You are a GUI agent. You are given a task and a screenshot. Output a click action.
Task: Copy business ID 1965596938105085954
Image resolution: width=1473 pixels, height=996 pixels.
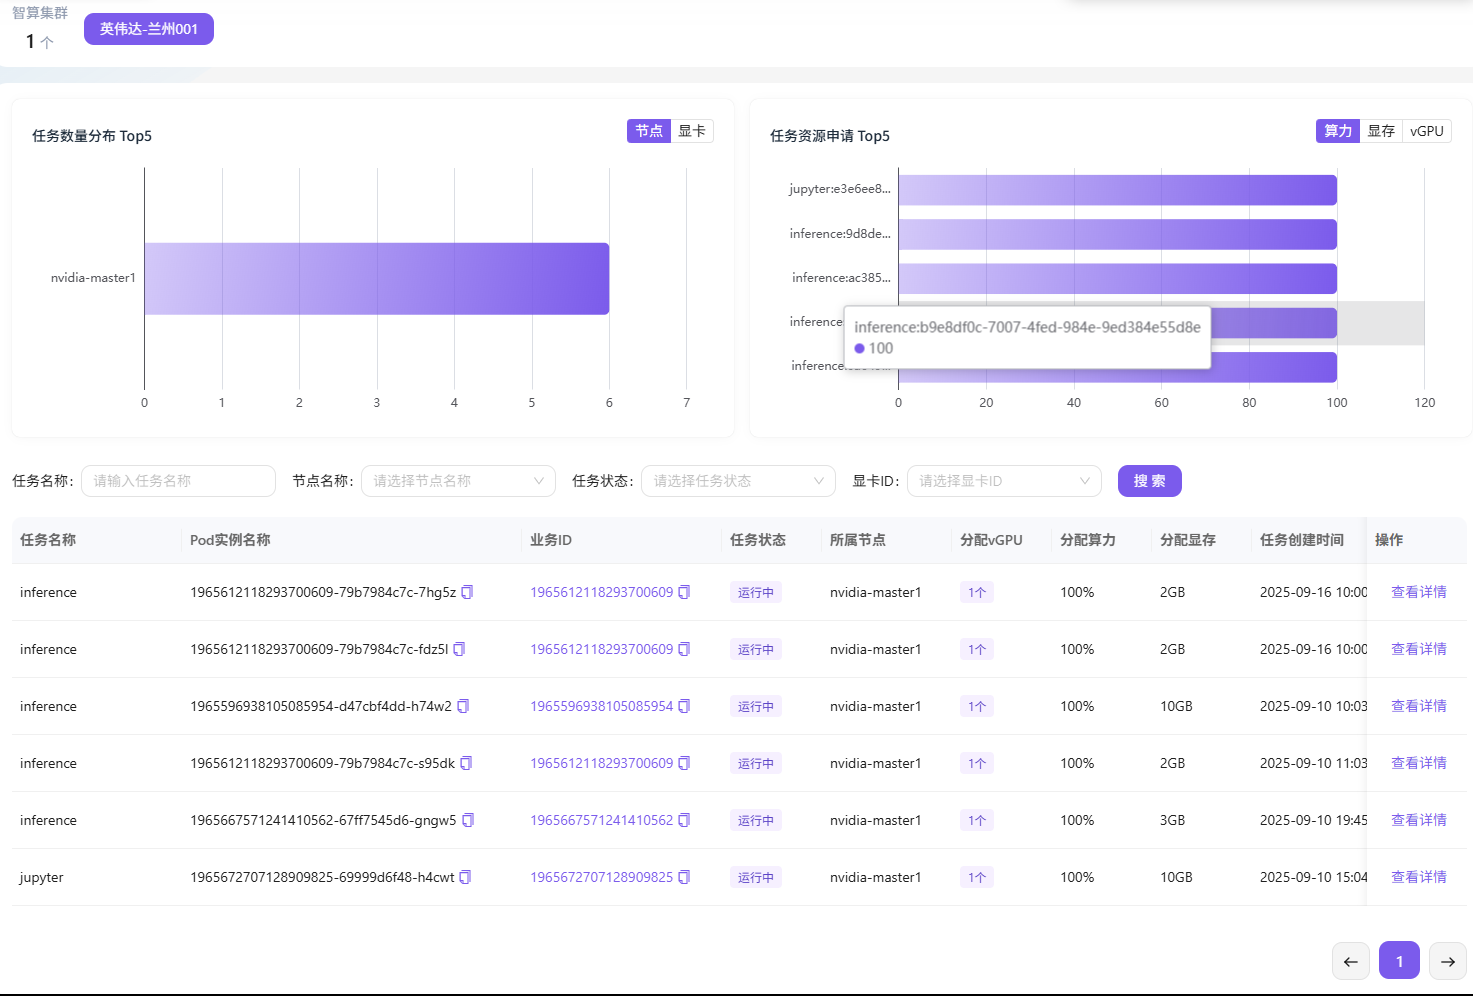pyautogui.click(x=684, y=706)
